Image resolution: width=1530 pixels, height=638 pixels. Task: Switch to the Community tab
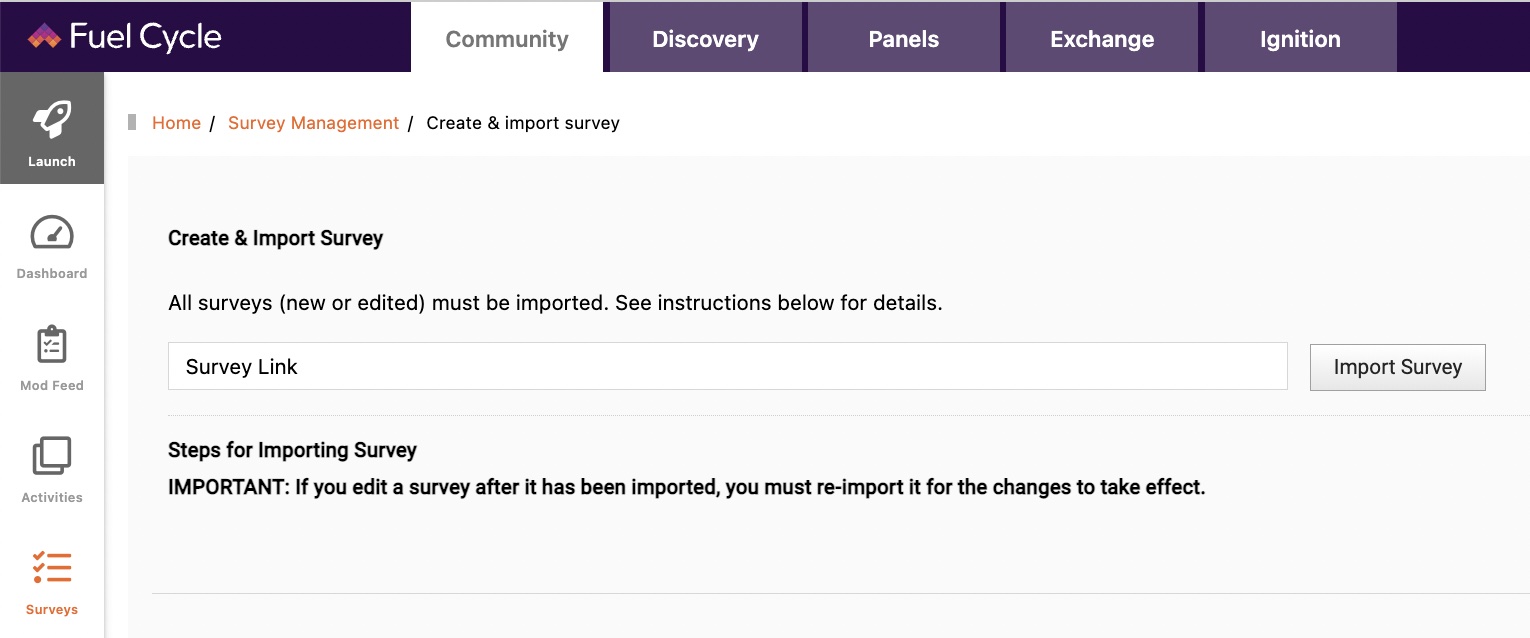pyautogui.click(x=507, y=39)
